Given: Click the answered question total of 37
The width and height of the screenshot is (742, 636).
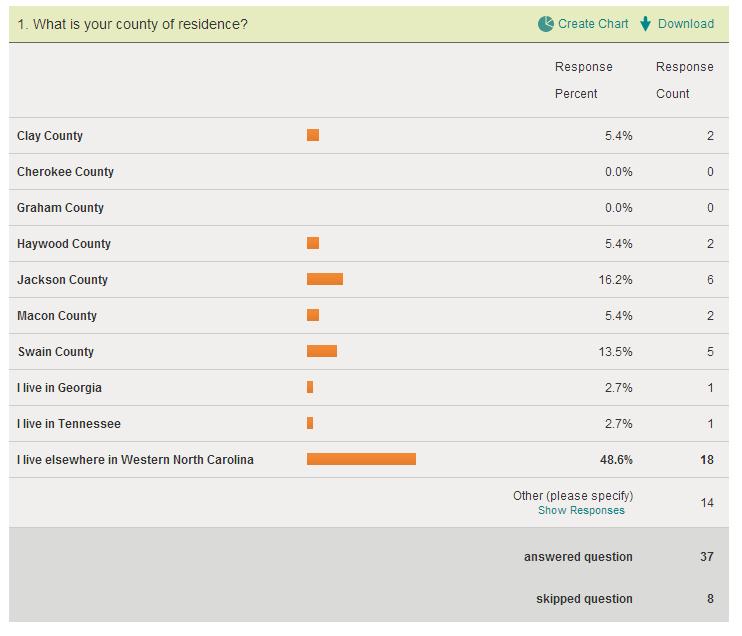Looking at the screenshot, I should pos(707,557).
